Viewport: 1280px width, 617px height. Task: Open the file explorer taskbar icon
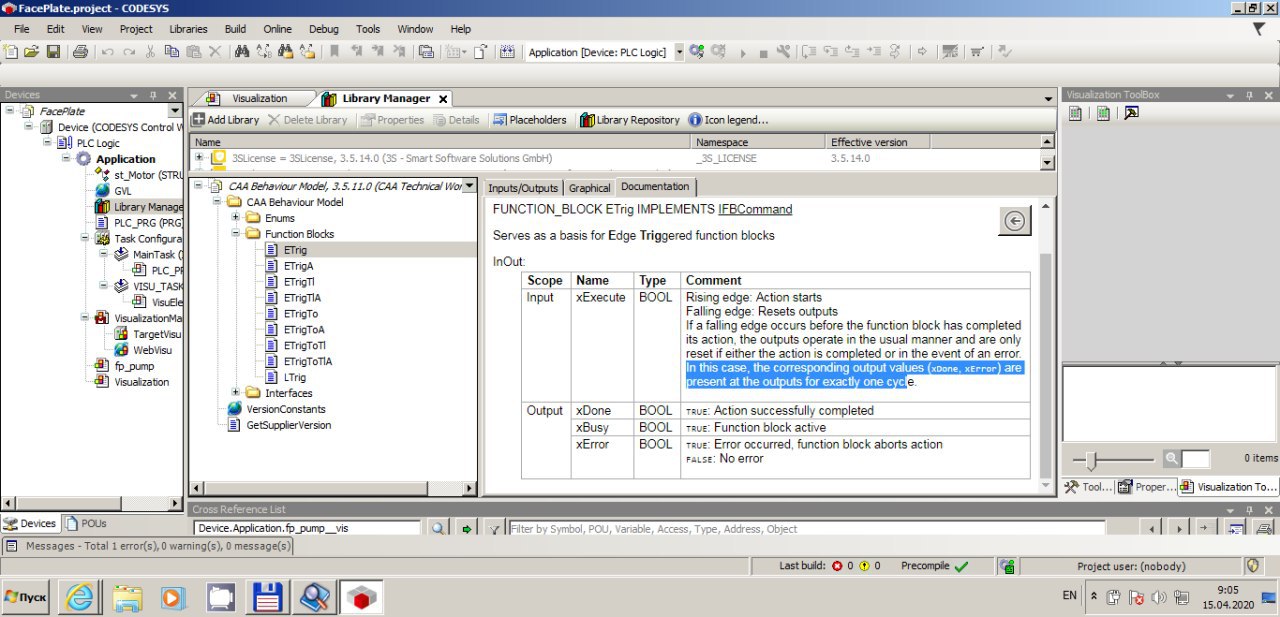point(127,597)
